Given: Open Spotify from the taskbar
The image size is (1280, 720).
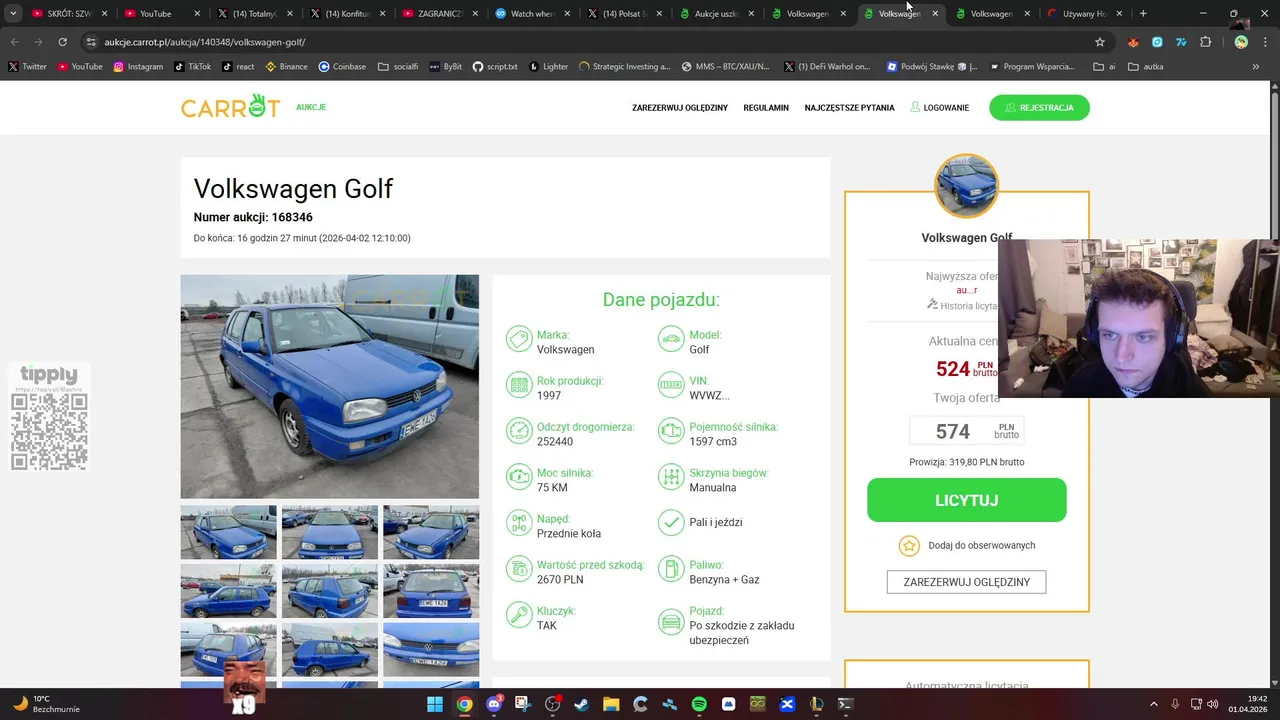Looking at the screenshot, I should click(699, 704).
